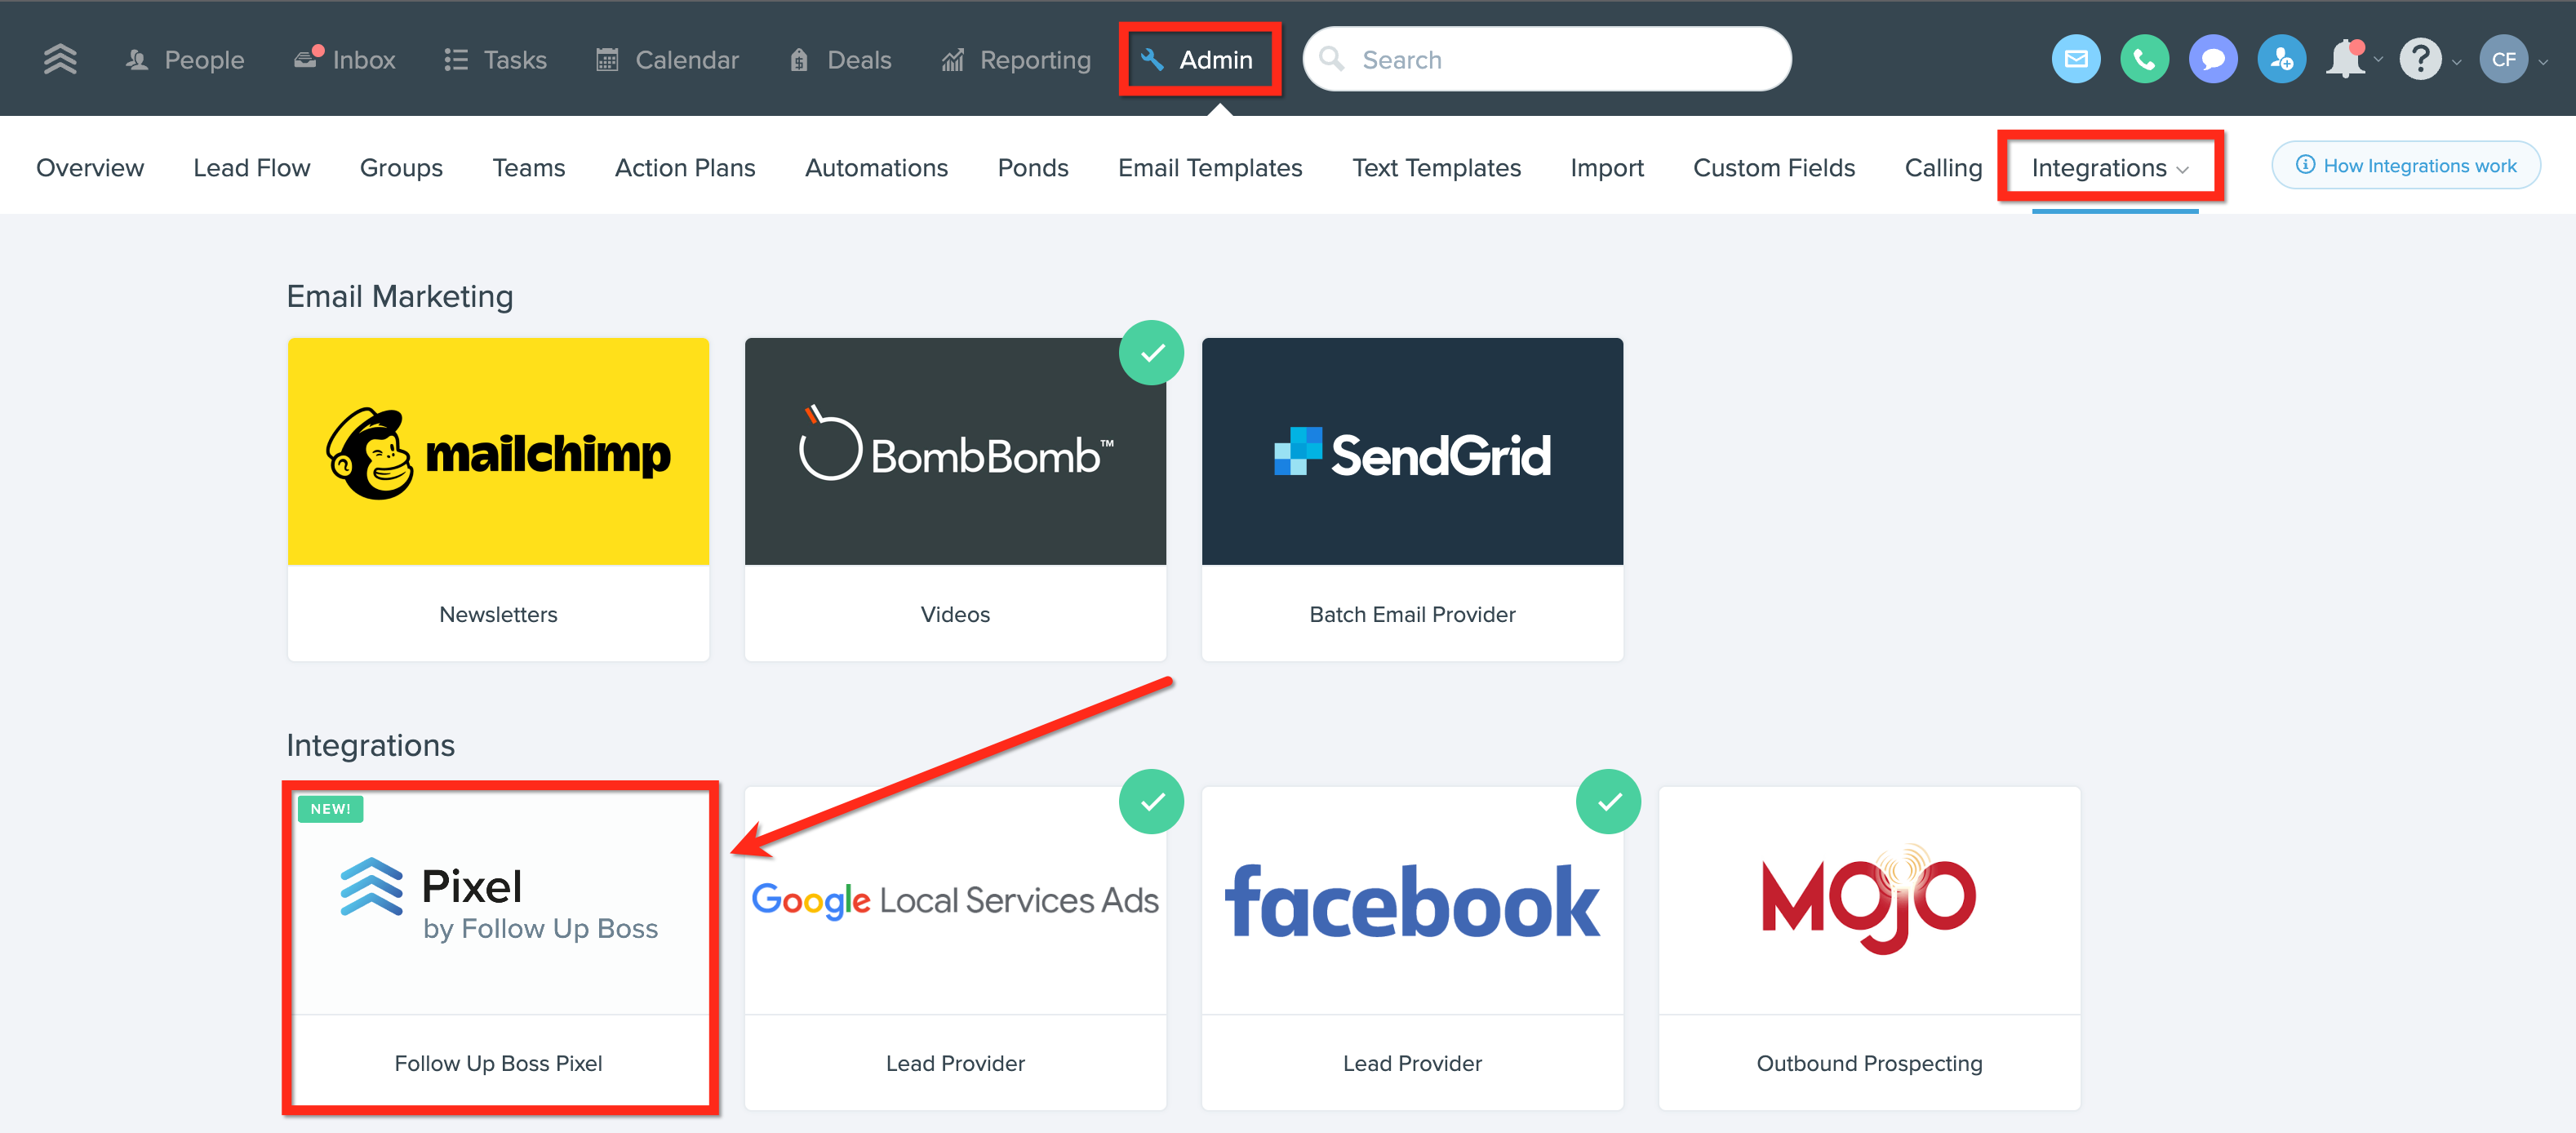Open the purple chat message icon

[x=2213, y=60]
